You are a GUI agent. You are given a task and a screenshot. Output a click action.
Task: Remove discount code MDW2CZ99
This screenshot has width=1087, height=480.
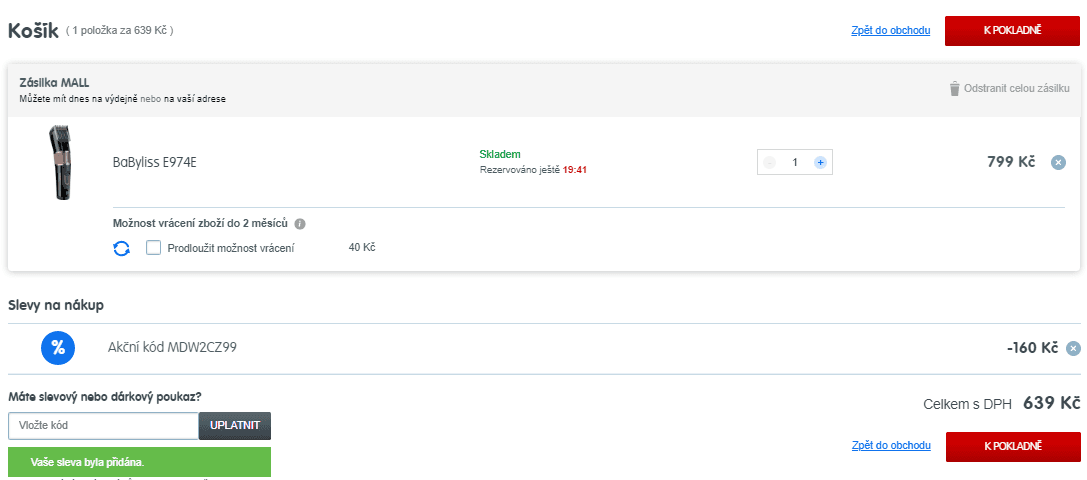coord(1073,348)
